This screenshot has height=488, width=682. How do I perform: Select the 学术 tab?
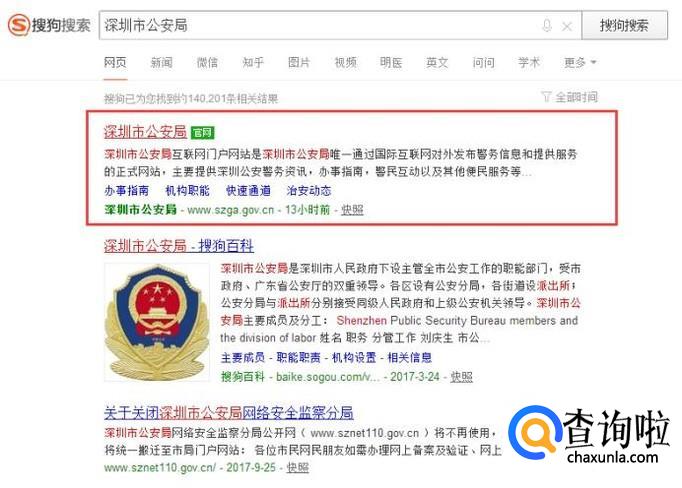(x=529, y=63)
